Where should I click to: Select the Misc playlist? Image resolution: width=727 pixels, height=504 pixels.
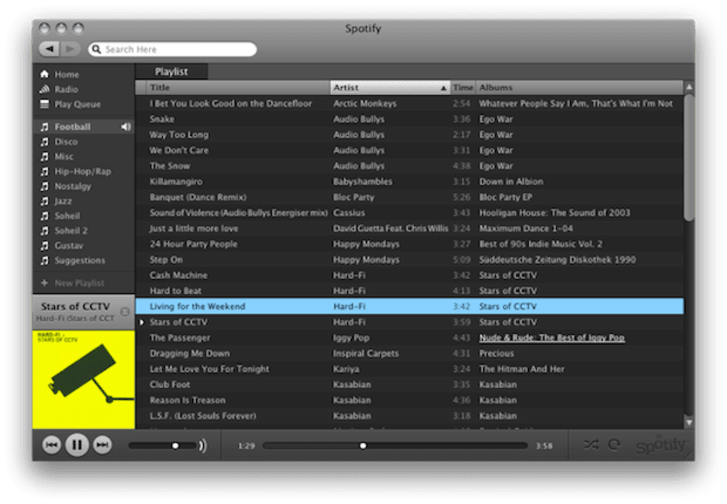coord(83,156)
